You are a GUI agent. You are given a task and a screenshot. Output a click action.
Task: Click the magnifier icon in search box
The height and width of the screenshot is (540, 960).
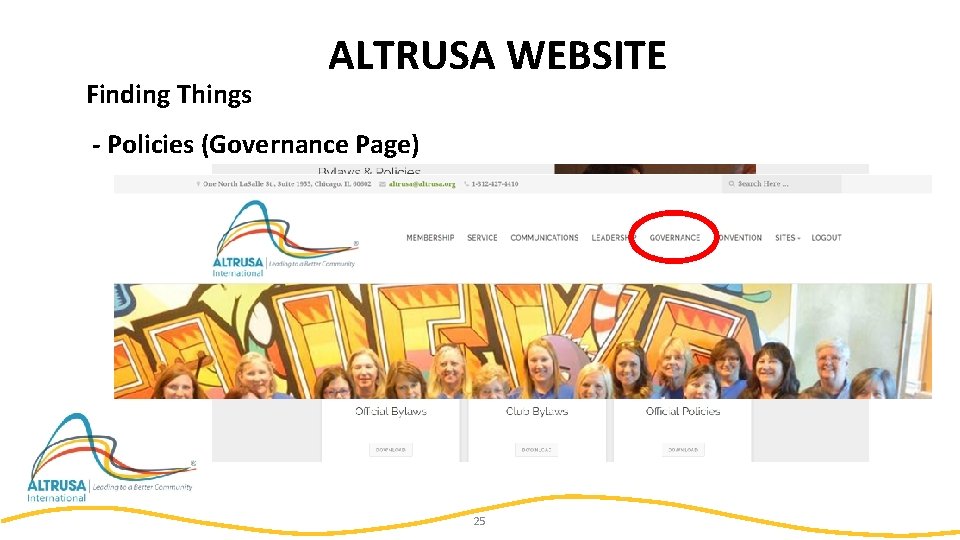point(731,184)
